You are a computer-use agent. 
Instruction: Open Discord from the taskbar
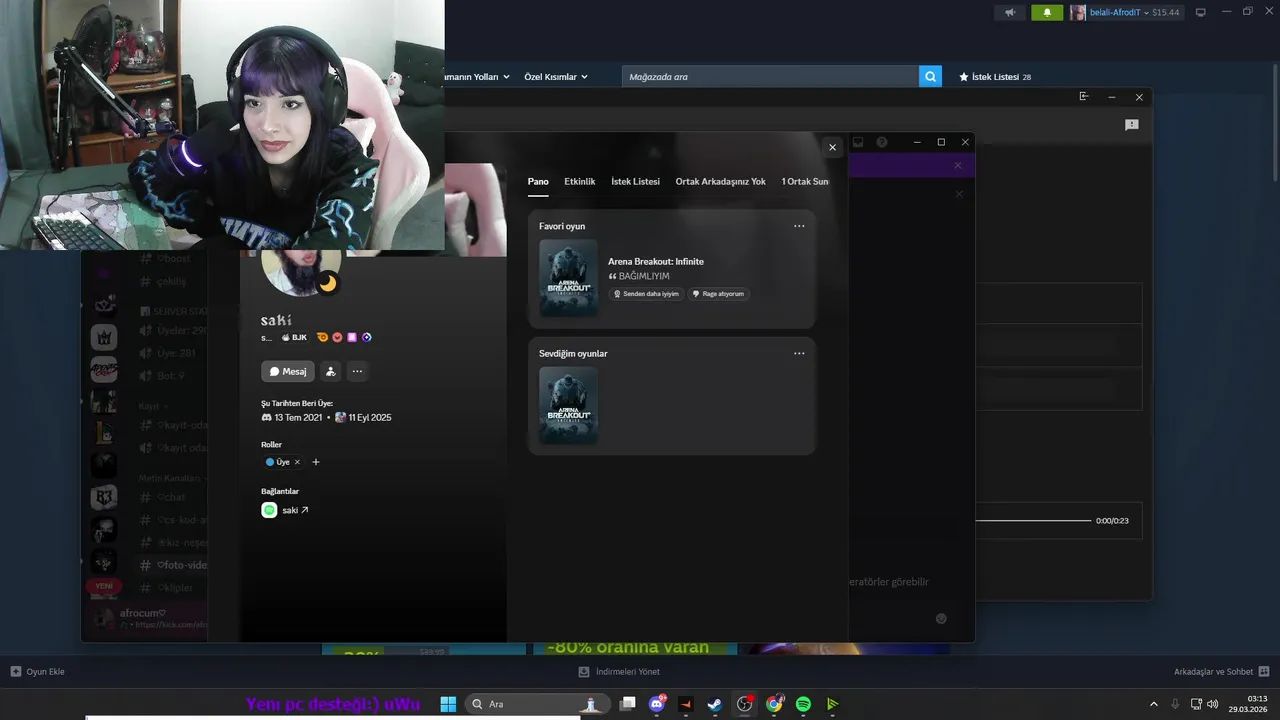[x=657, y=704]
